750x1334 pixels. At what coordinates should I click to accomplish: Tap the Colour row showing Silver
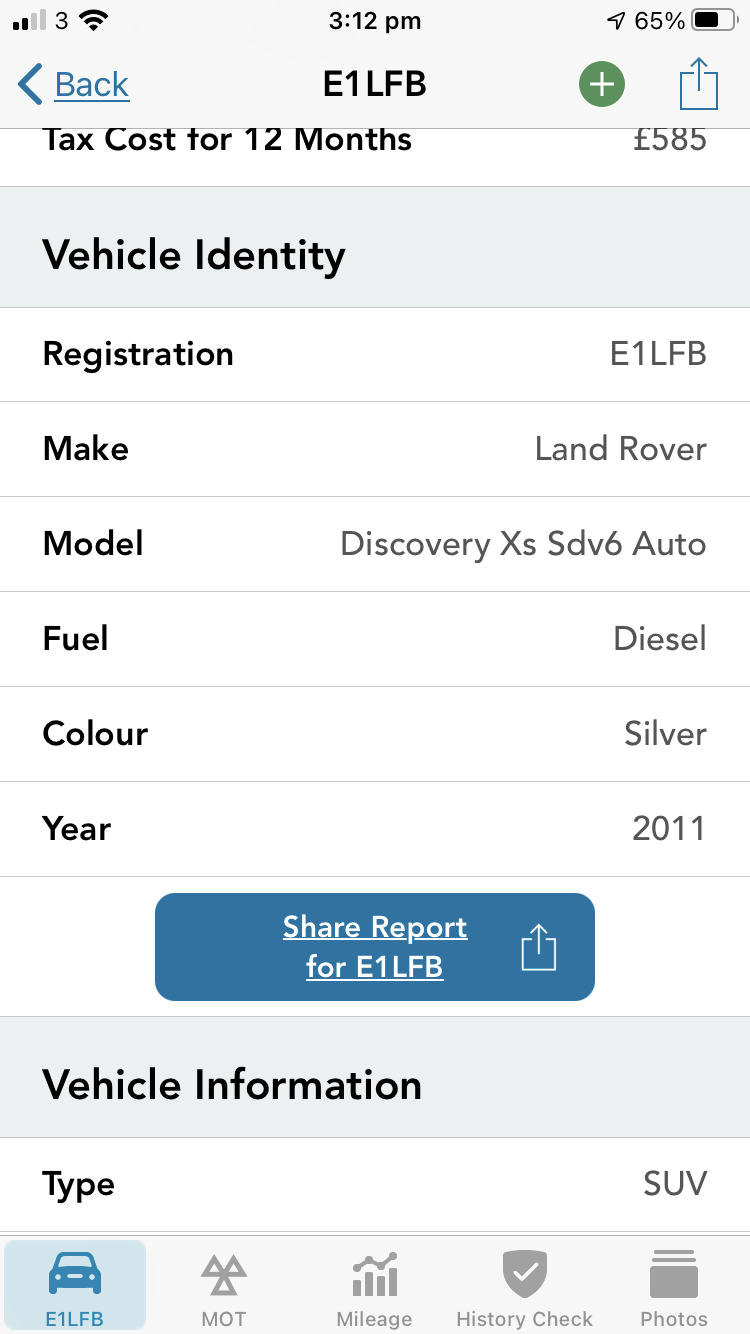pyautogui.click(x=375, y=734)
